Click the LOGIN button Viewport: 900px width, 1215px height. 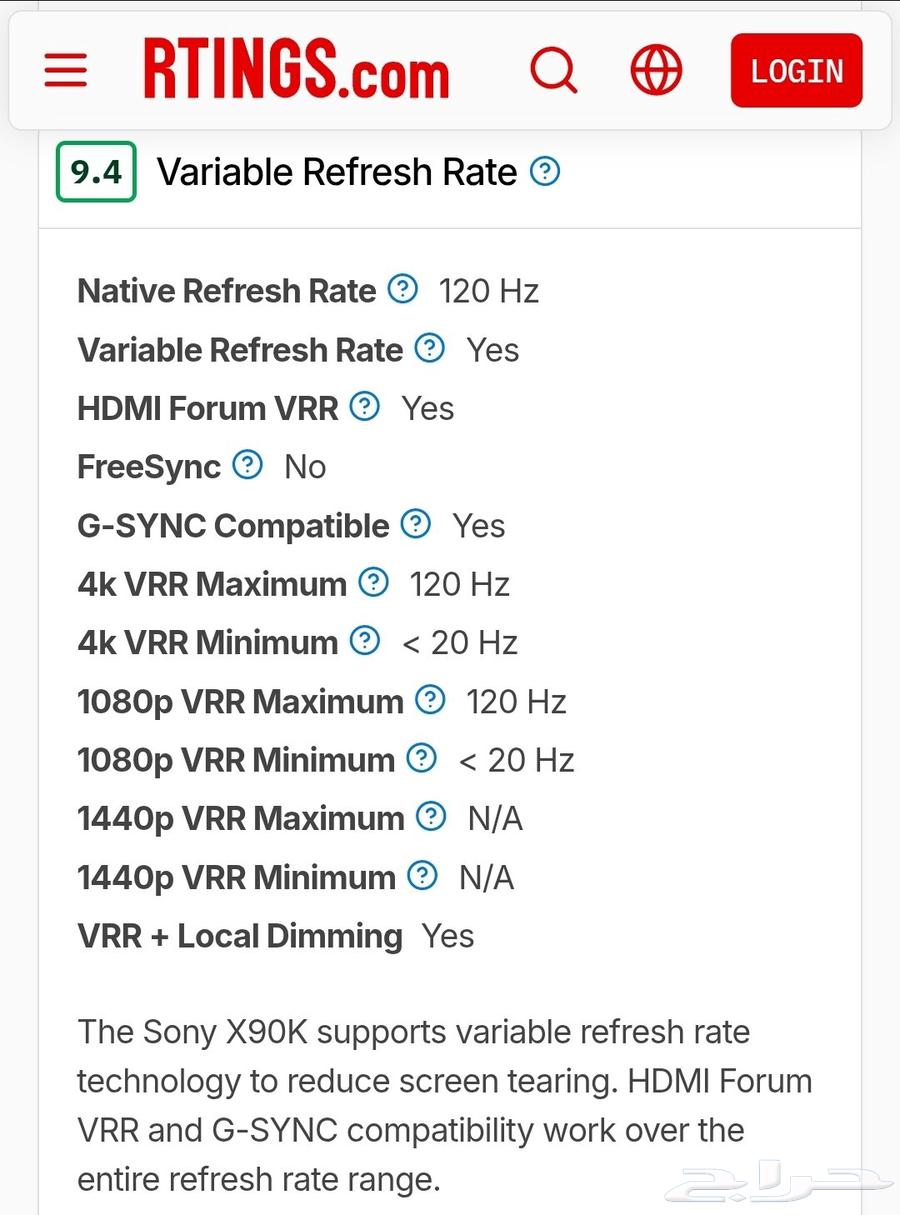(796, 70)
